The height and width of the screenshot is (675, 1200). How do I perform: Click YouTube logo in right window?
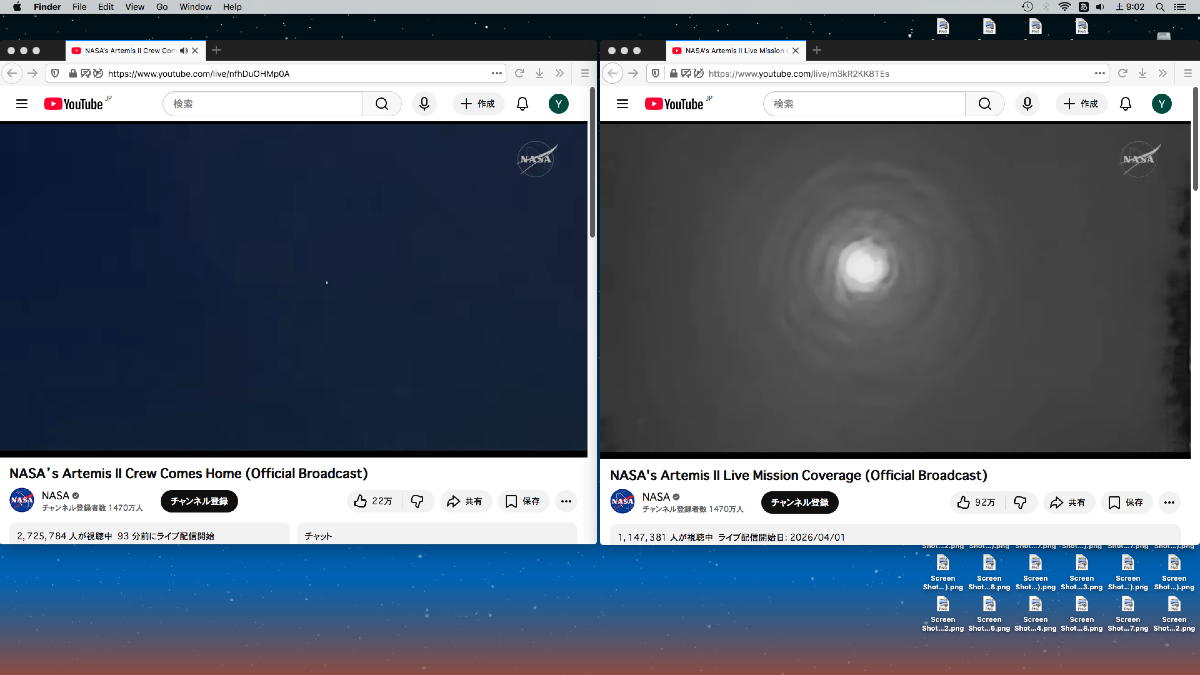tap(677, 103)
